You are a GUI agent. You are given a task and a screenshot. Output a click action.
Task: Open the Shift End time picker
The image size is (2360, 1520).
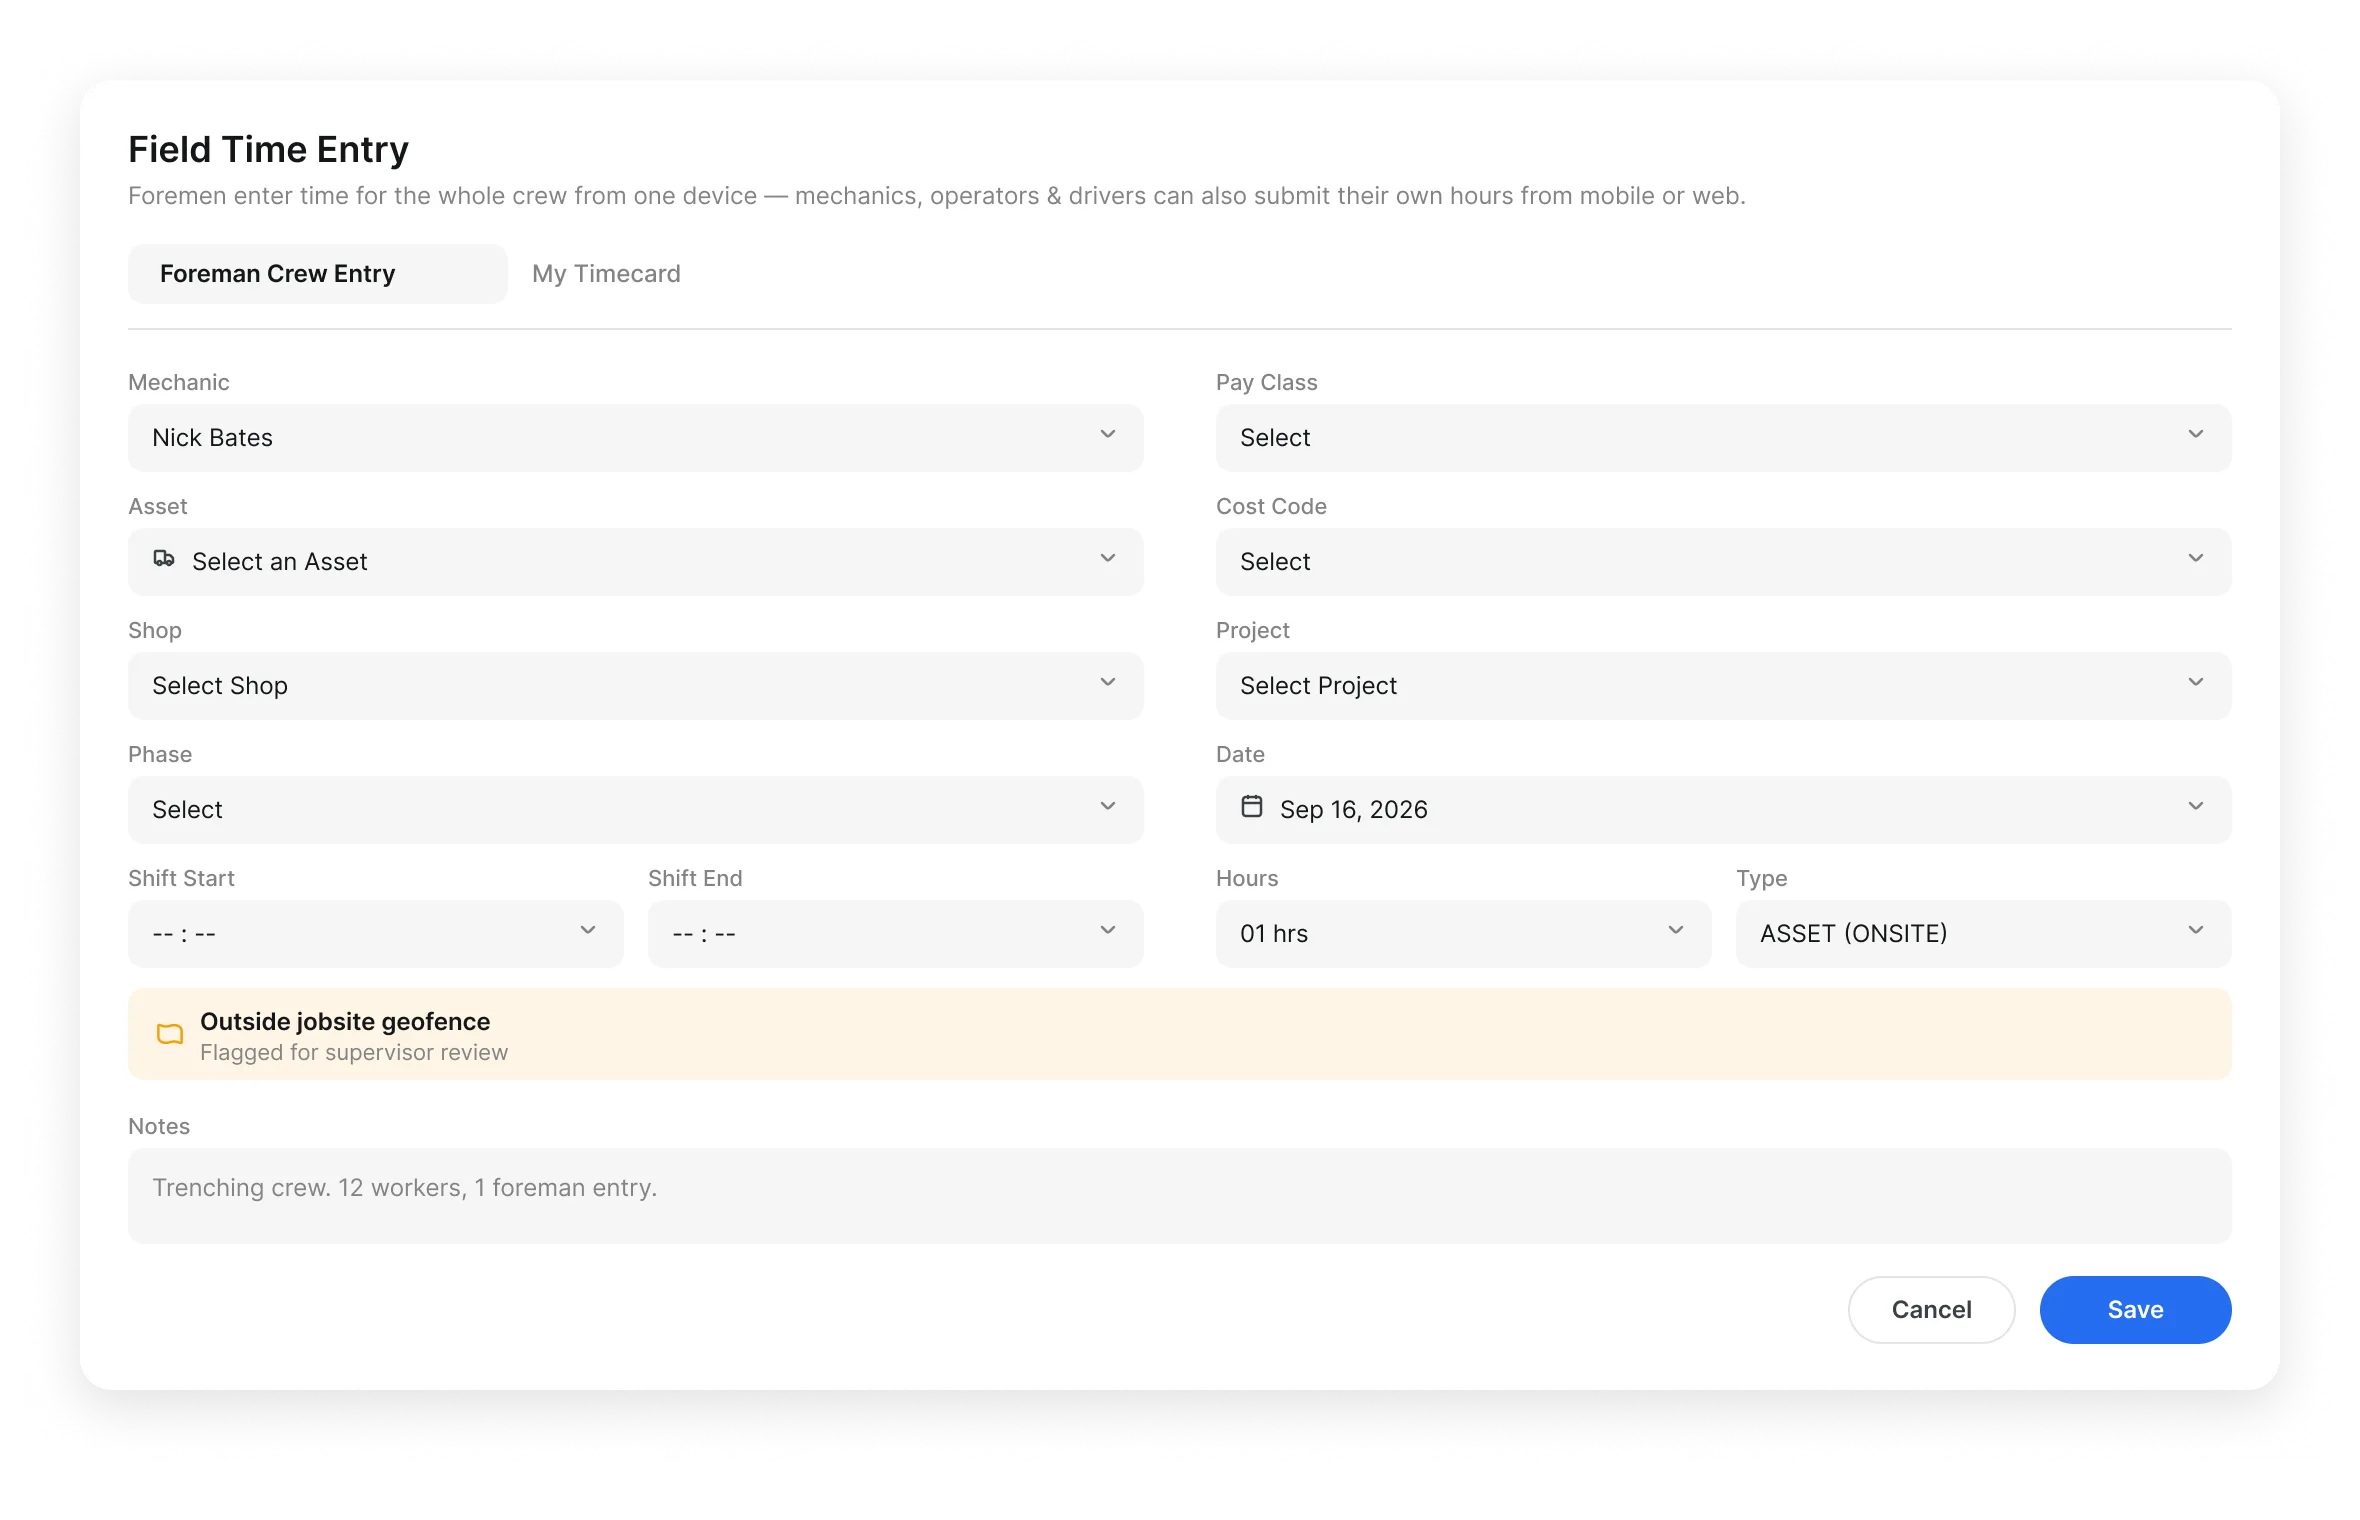coord(896,934)
